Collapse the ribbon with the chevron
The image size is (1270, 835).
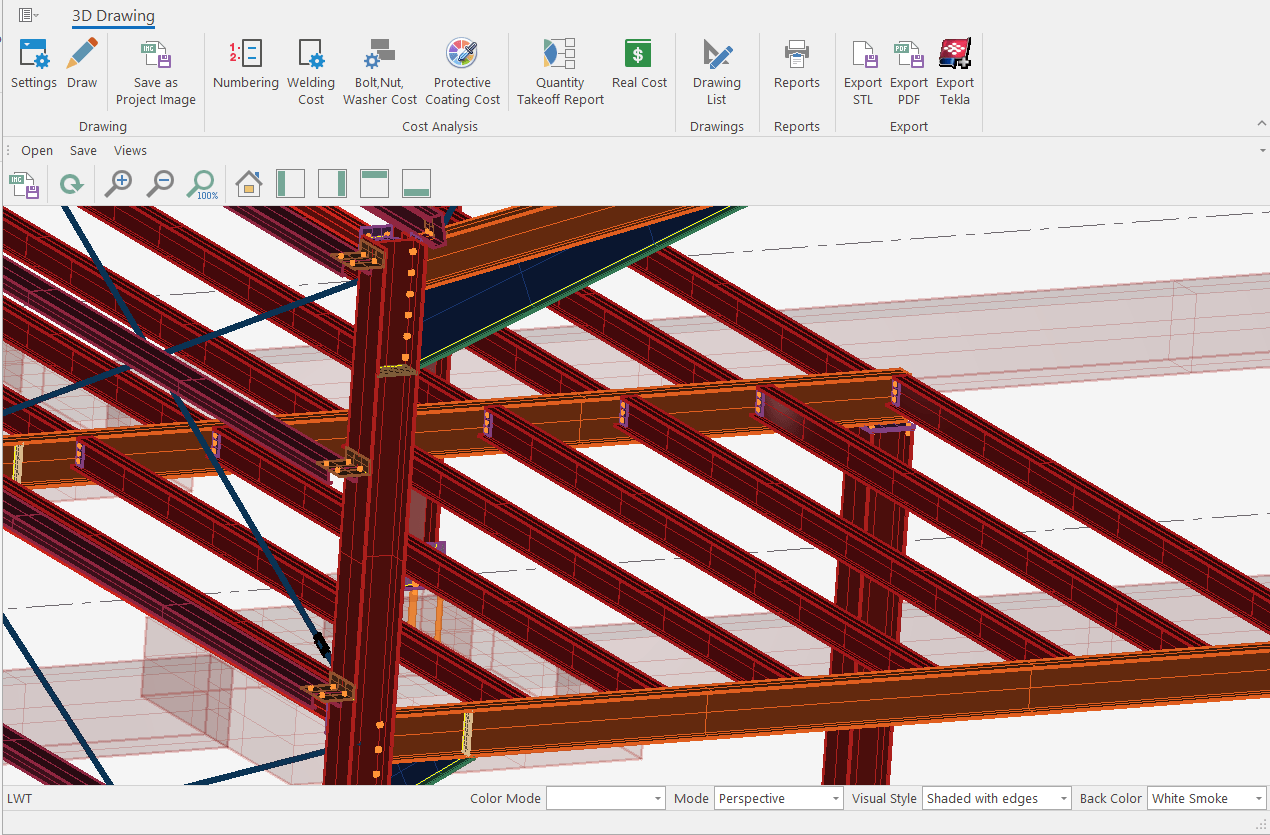click(1262, 123)
